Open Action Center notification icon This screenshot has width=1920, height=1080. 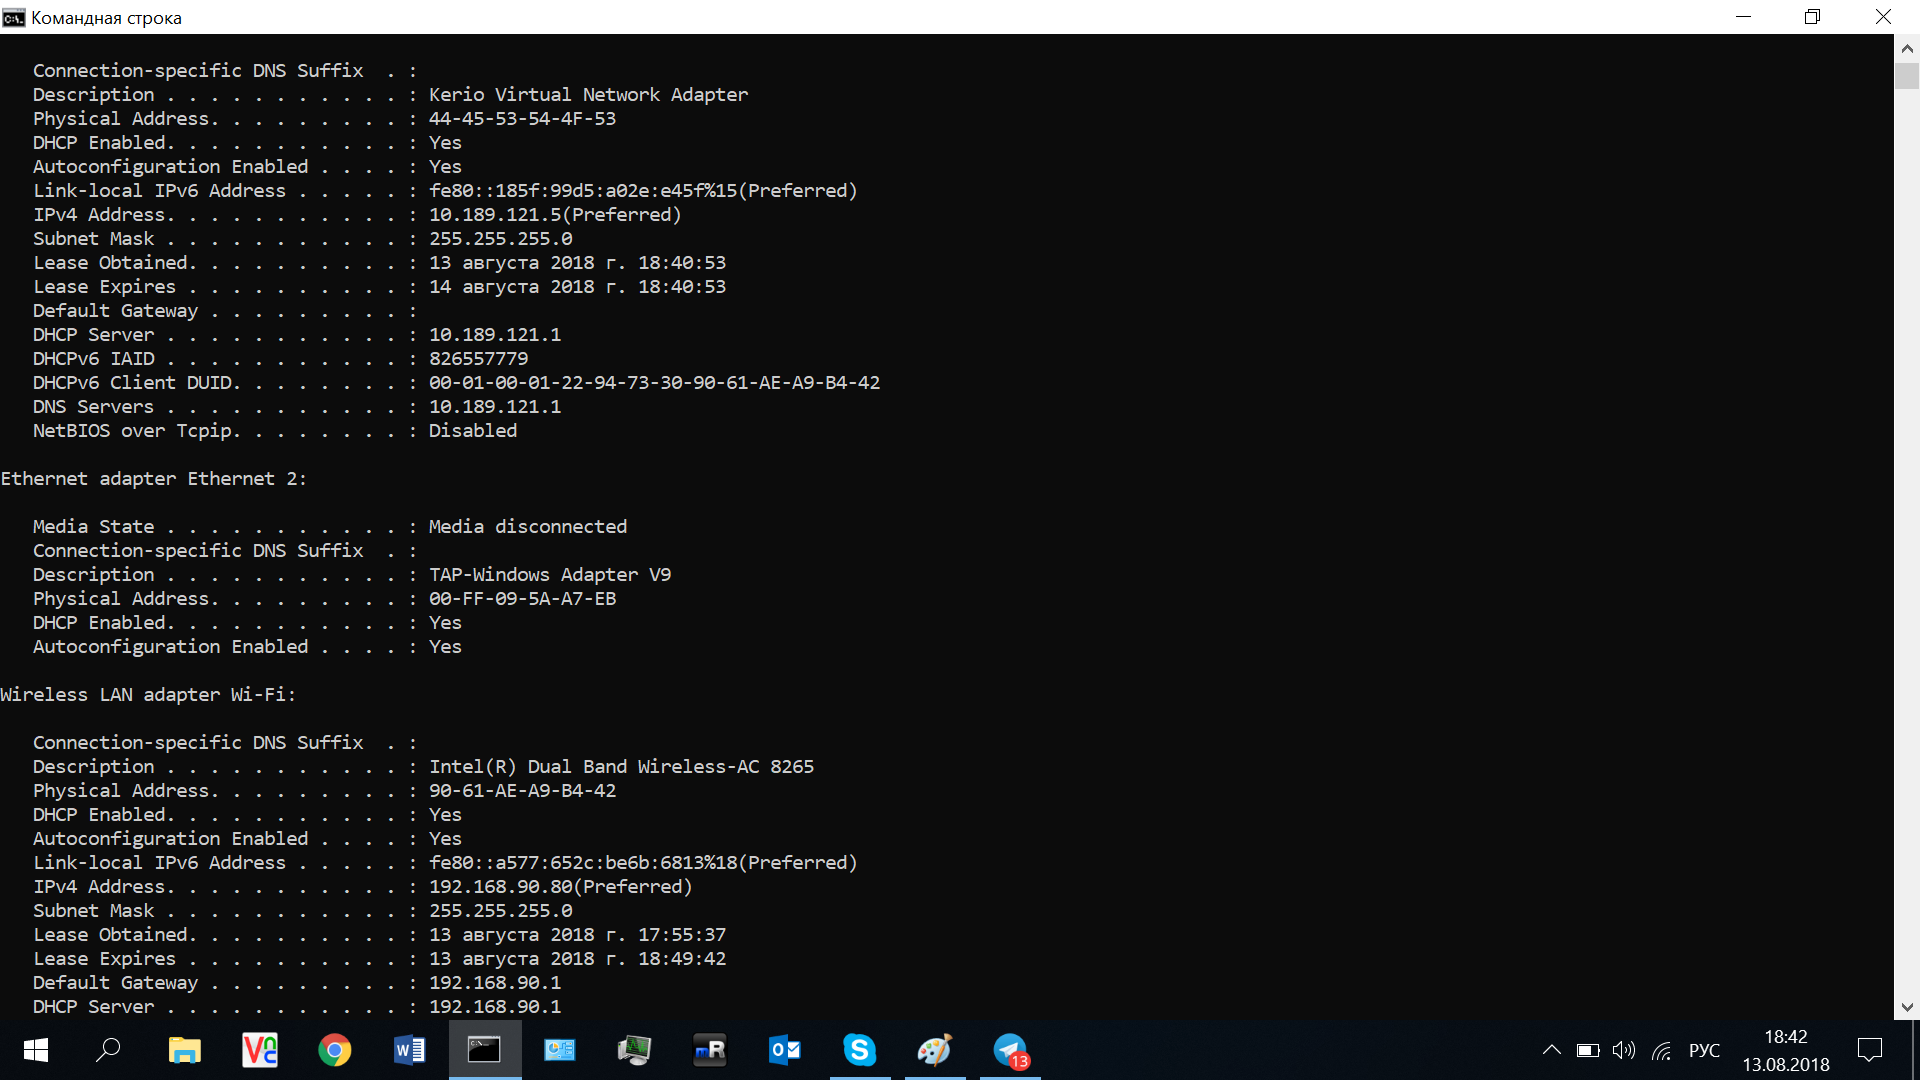click(1870, 1050)
